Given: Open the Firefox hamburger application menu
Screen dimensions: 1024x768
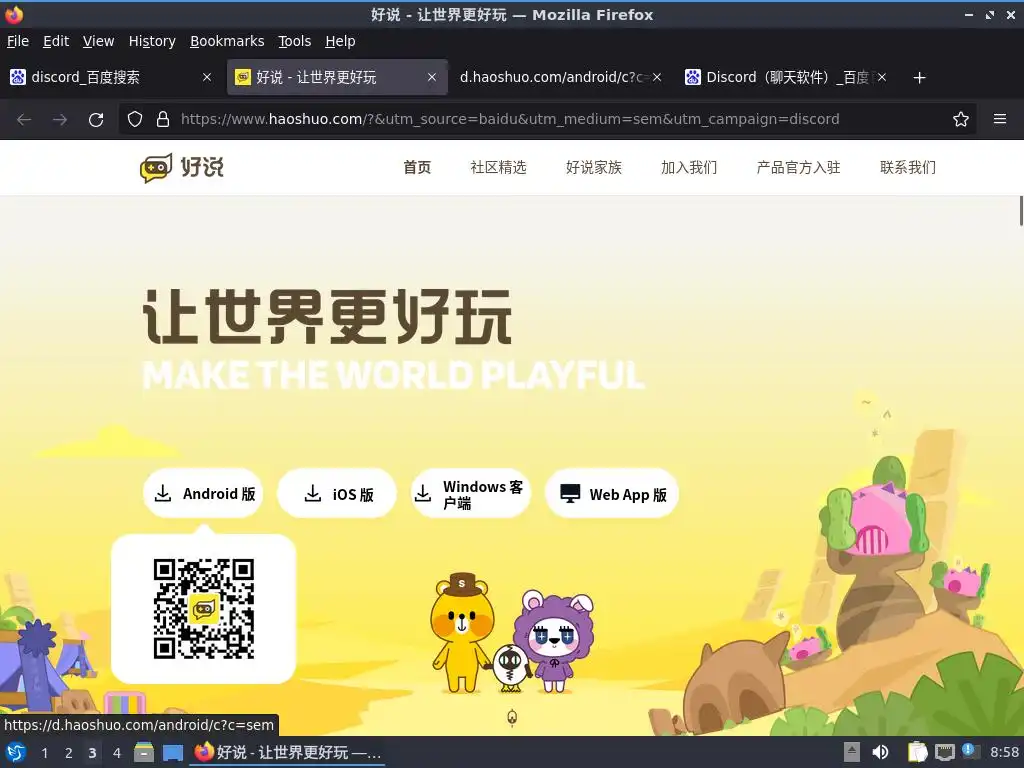Looking at the screenshot, I should click(x=1000, y=119).
